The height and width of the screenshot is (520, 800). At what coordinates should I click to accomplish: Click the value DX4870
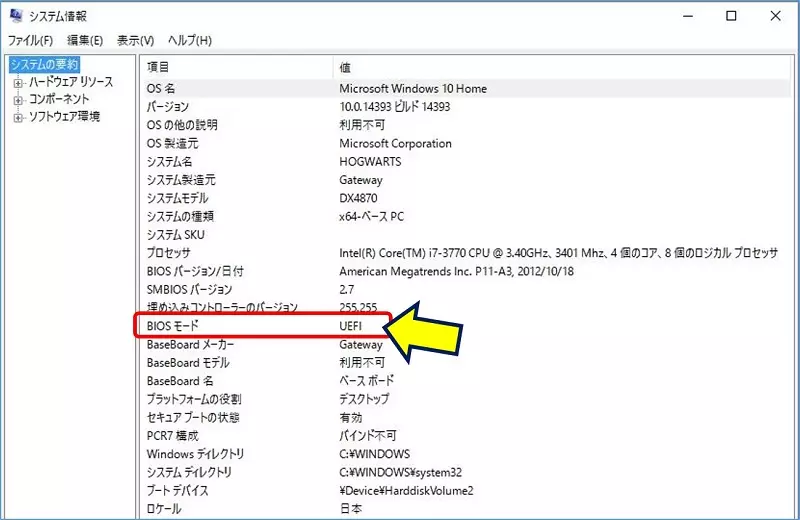point(358,198)
